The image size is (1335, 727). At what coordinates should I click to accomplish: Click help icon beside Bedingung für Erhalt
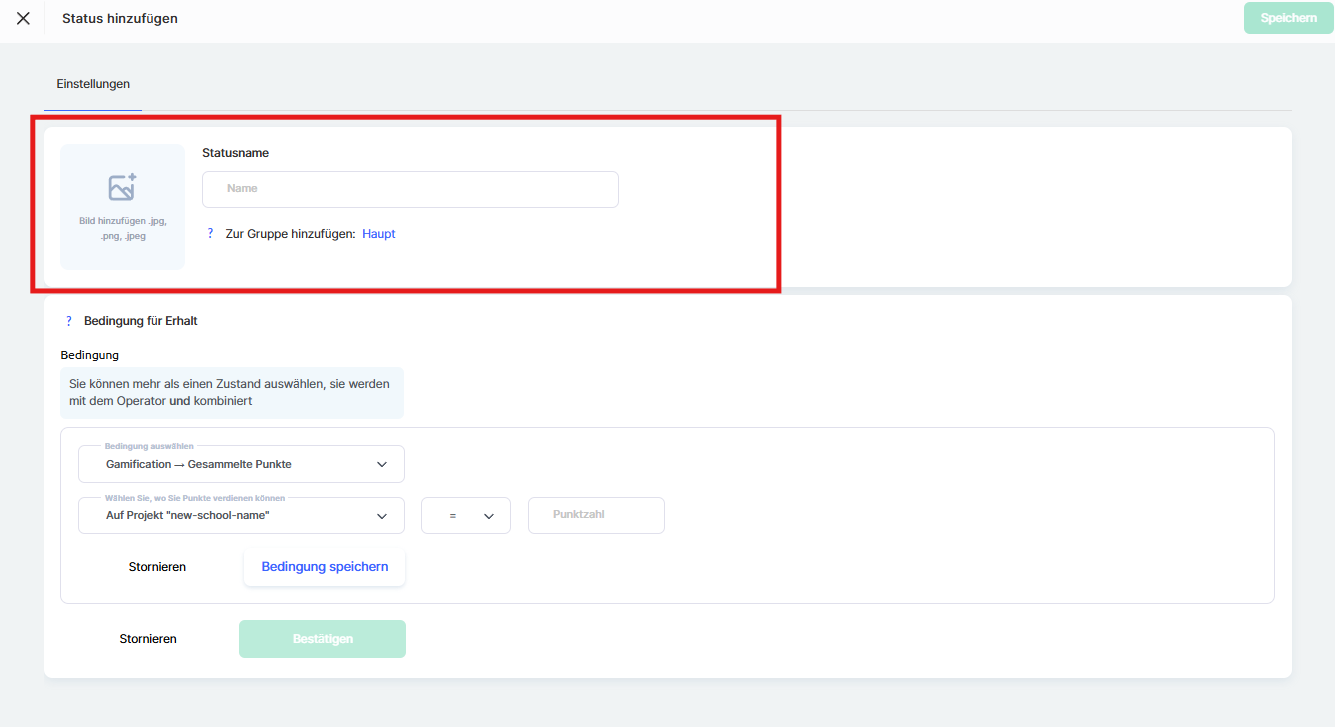point(69,321)
